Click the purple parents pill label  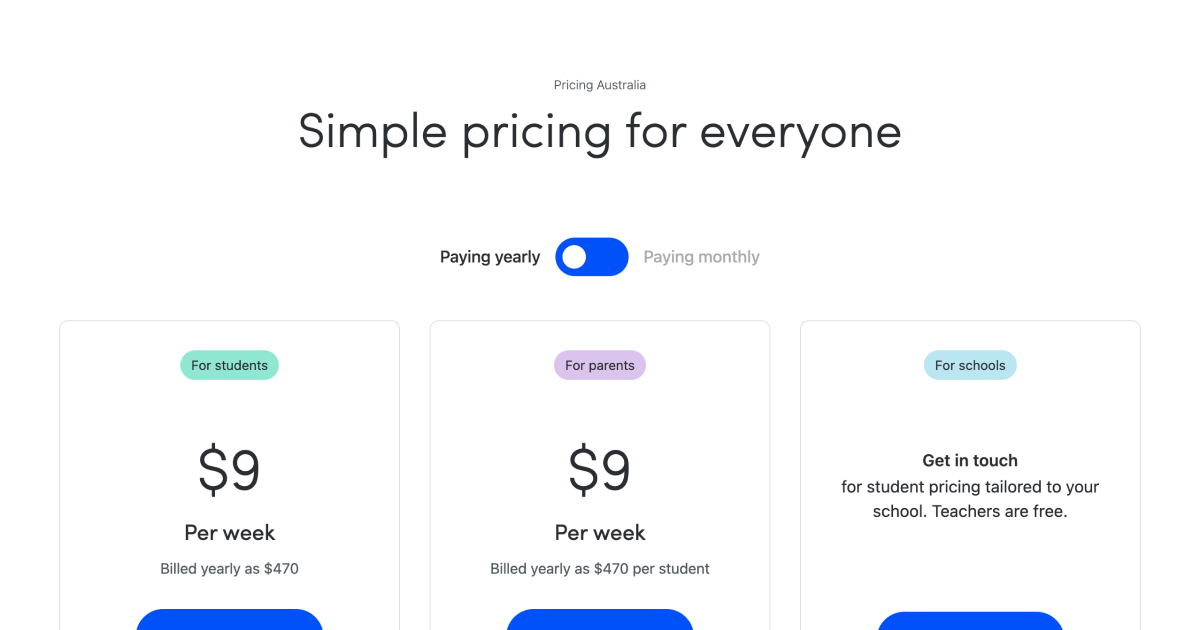pos(600,365)
